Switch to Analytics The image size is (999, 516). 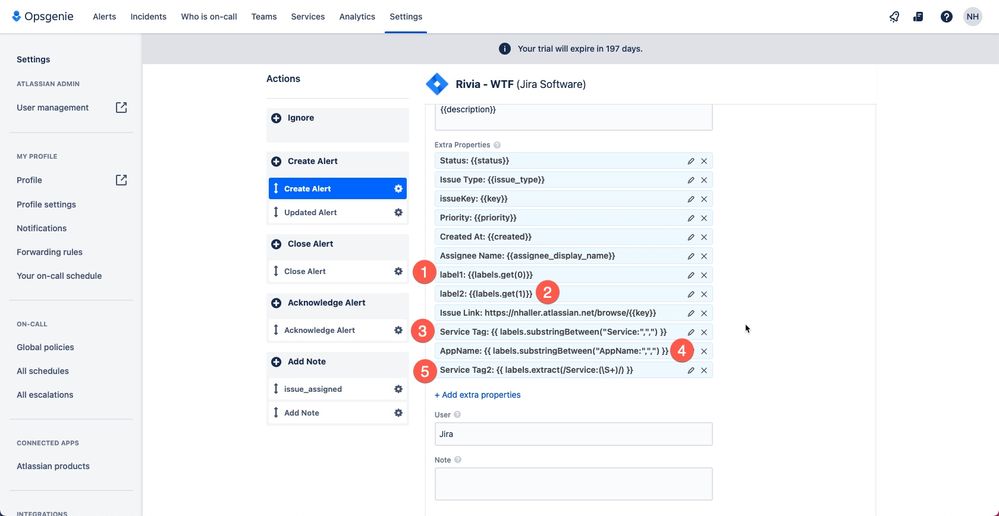(x=357, y=17)
